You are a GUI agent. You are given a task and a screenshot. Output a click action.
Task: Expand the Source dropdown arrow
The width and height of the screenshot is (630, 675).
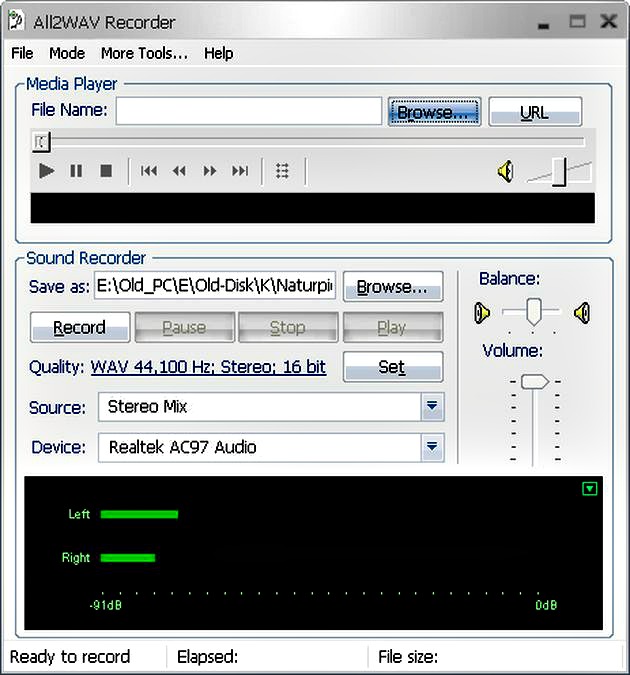(432, 406)
